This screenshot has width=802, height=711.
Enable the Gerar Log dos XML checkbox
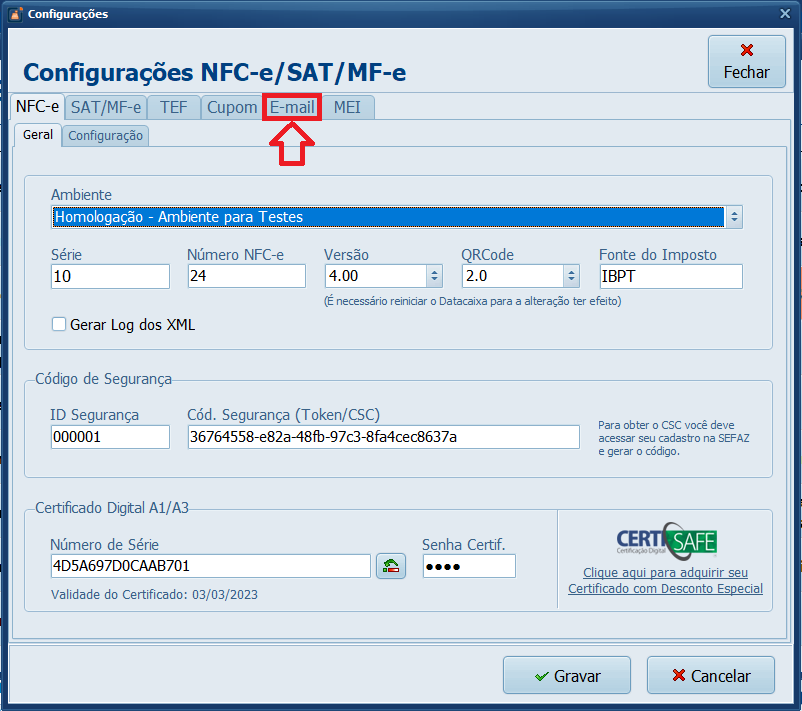[59, 324]
